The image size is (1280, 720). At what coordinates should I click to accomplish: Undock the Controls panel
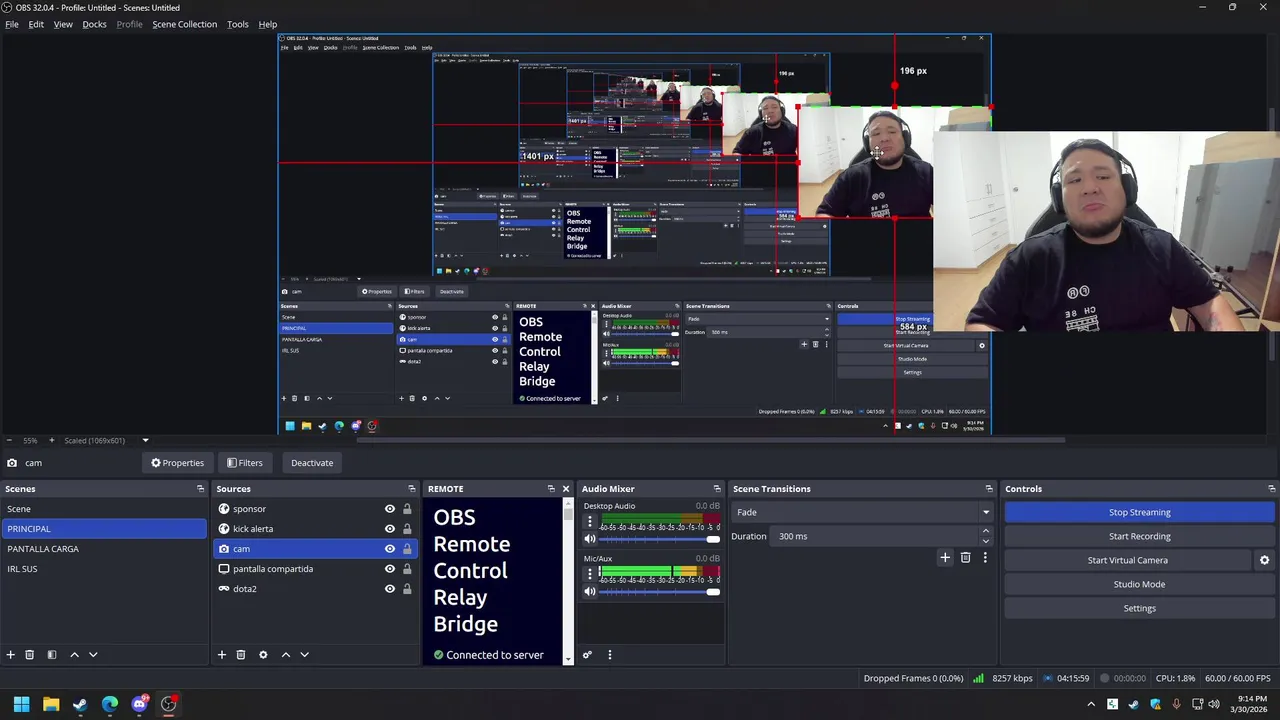pos(1271,489)
